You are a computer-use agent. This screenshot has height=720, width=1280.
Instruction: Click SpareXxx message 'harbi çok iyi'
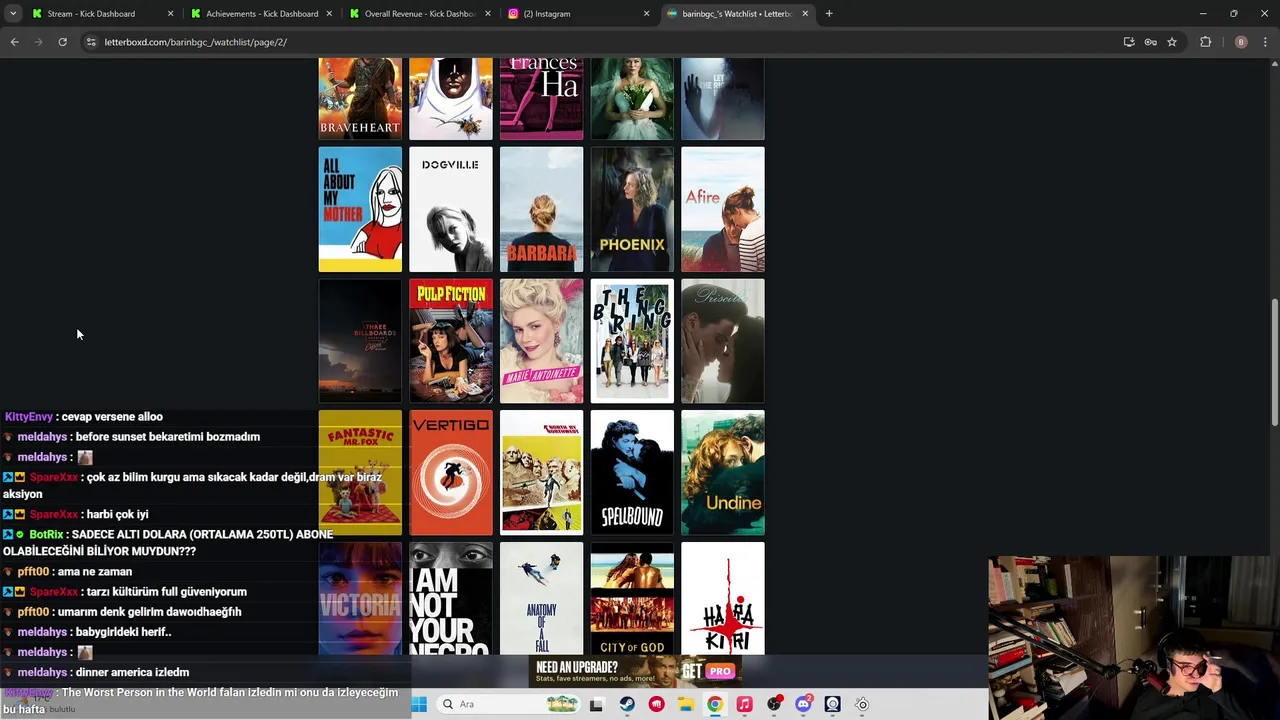117,514
